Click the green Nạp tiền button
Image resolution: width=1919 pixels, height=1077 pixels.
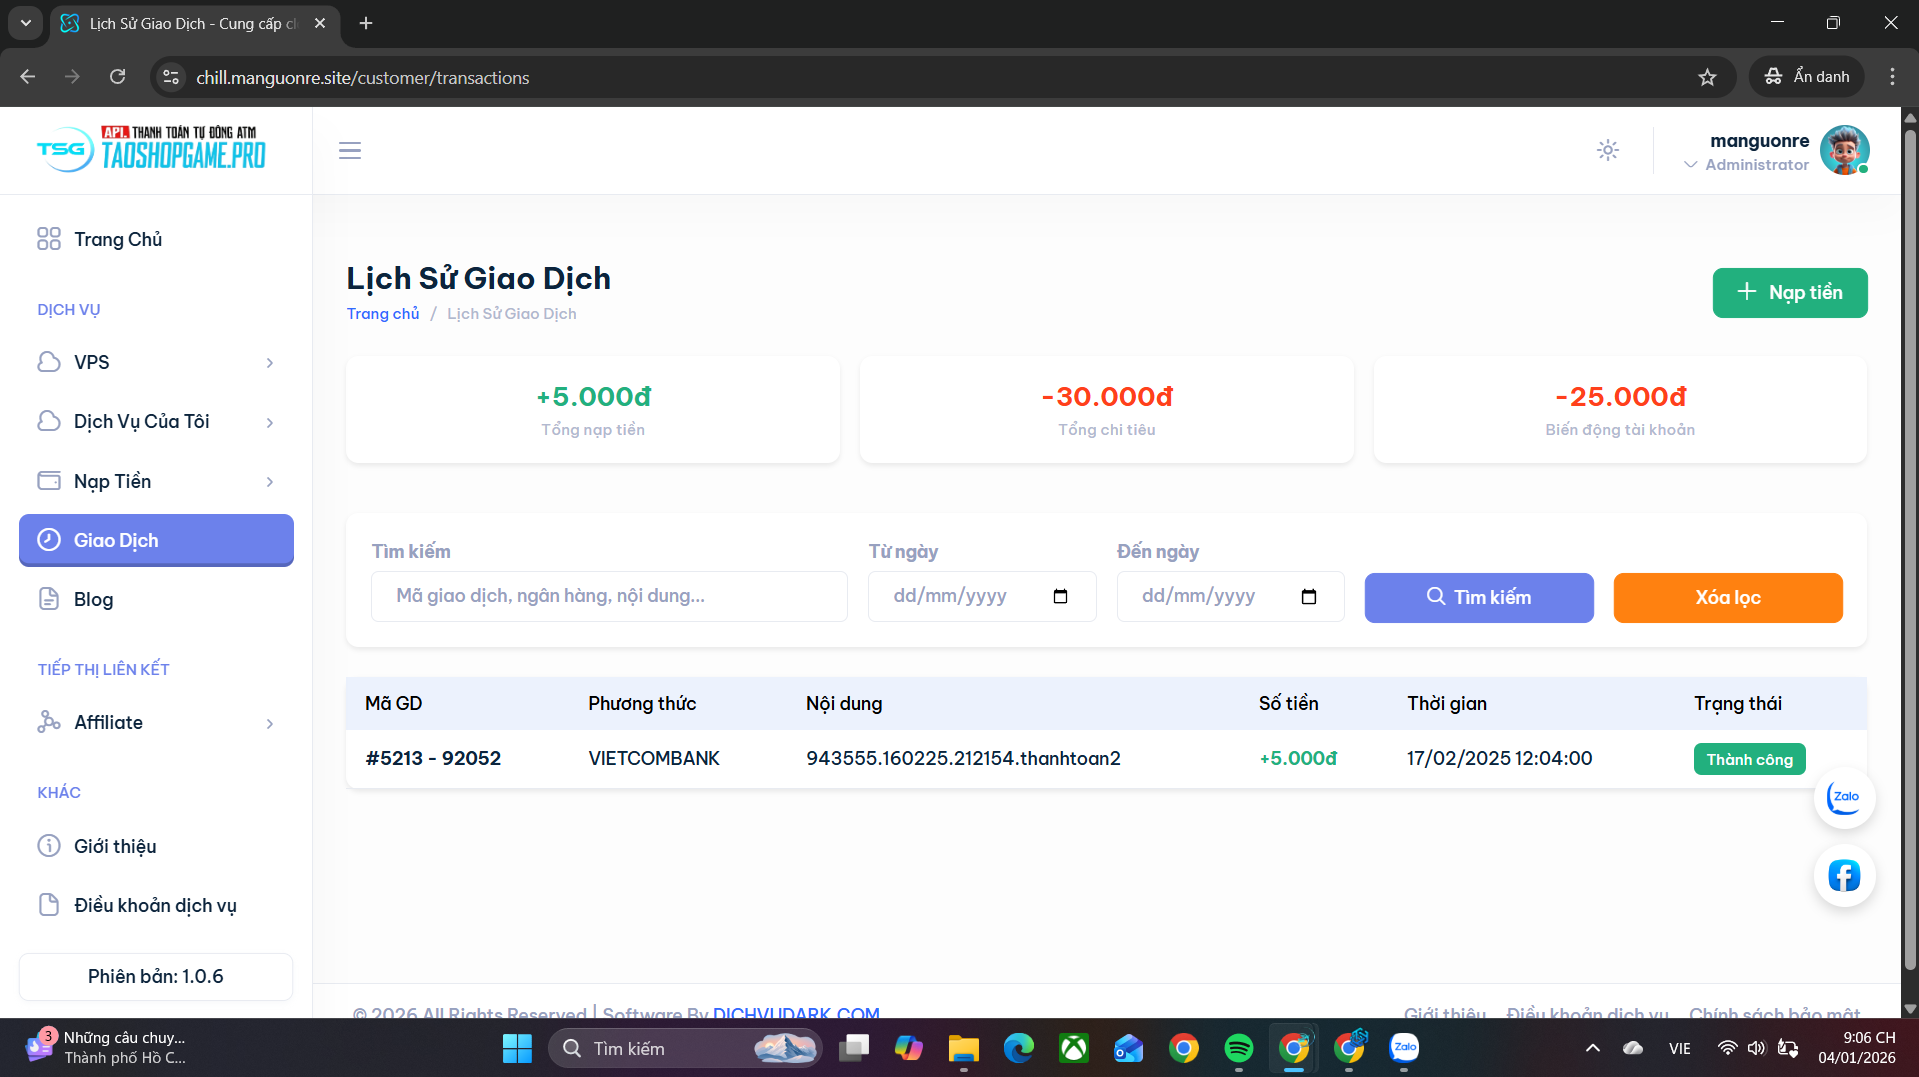[x=1789, y=293]
